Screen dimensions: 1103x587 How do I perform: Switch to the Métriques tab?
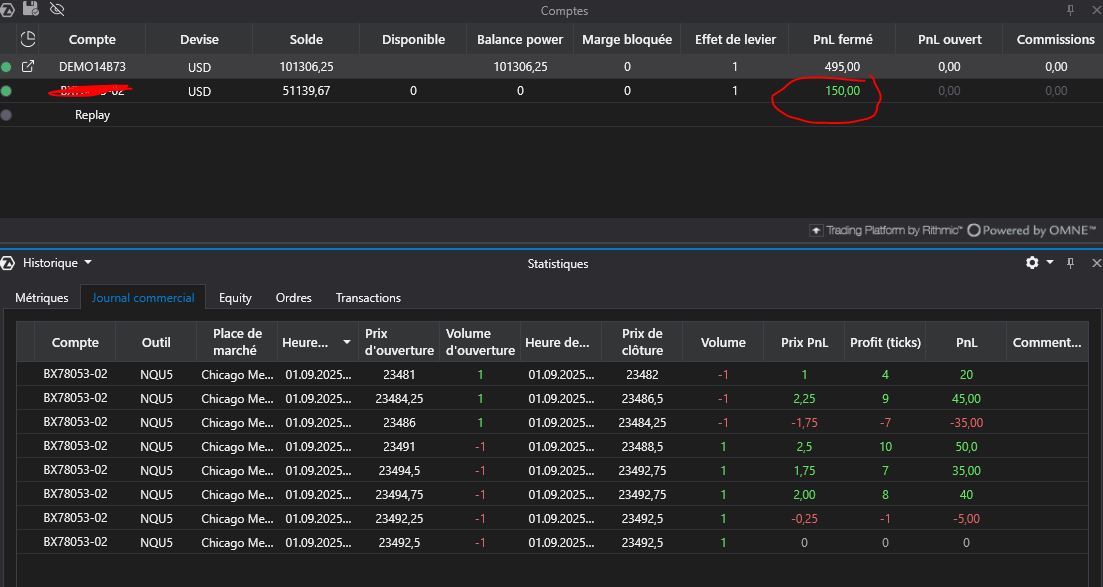coord(42,298)
